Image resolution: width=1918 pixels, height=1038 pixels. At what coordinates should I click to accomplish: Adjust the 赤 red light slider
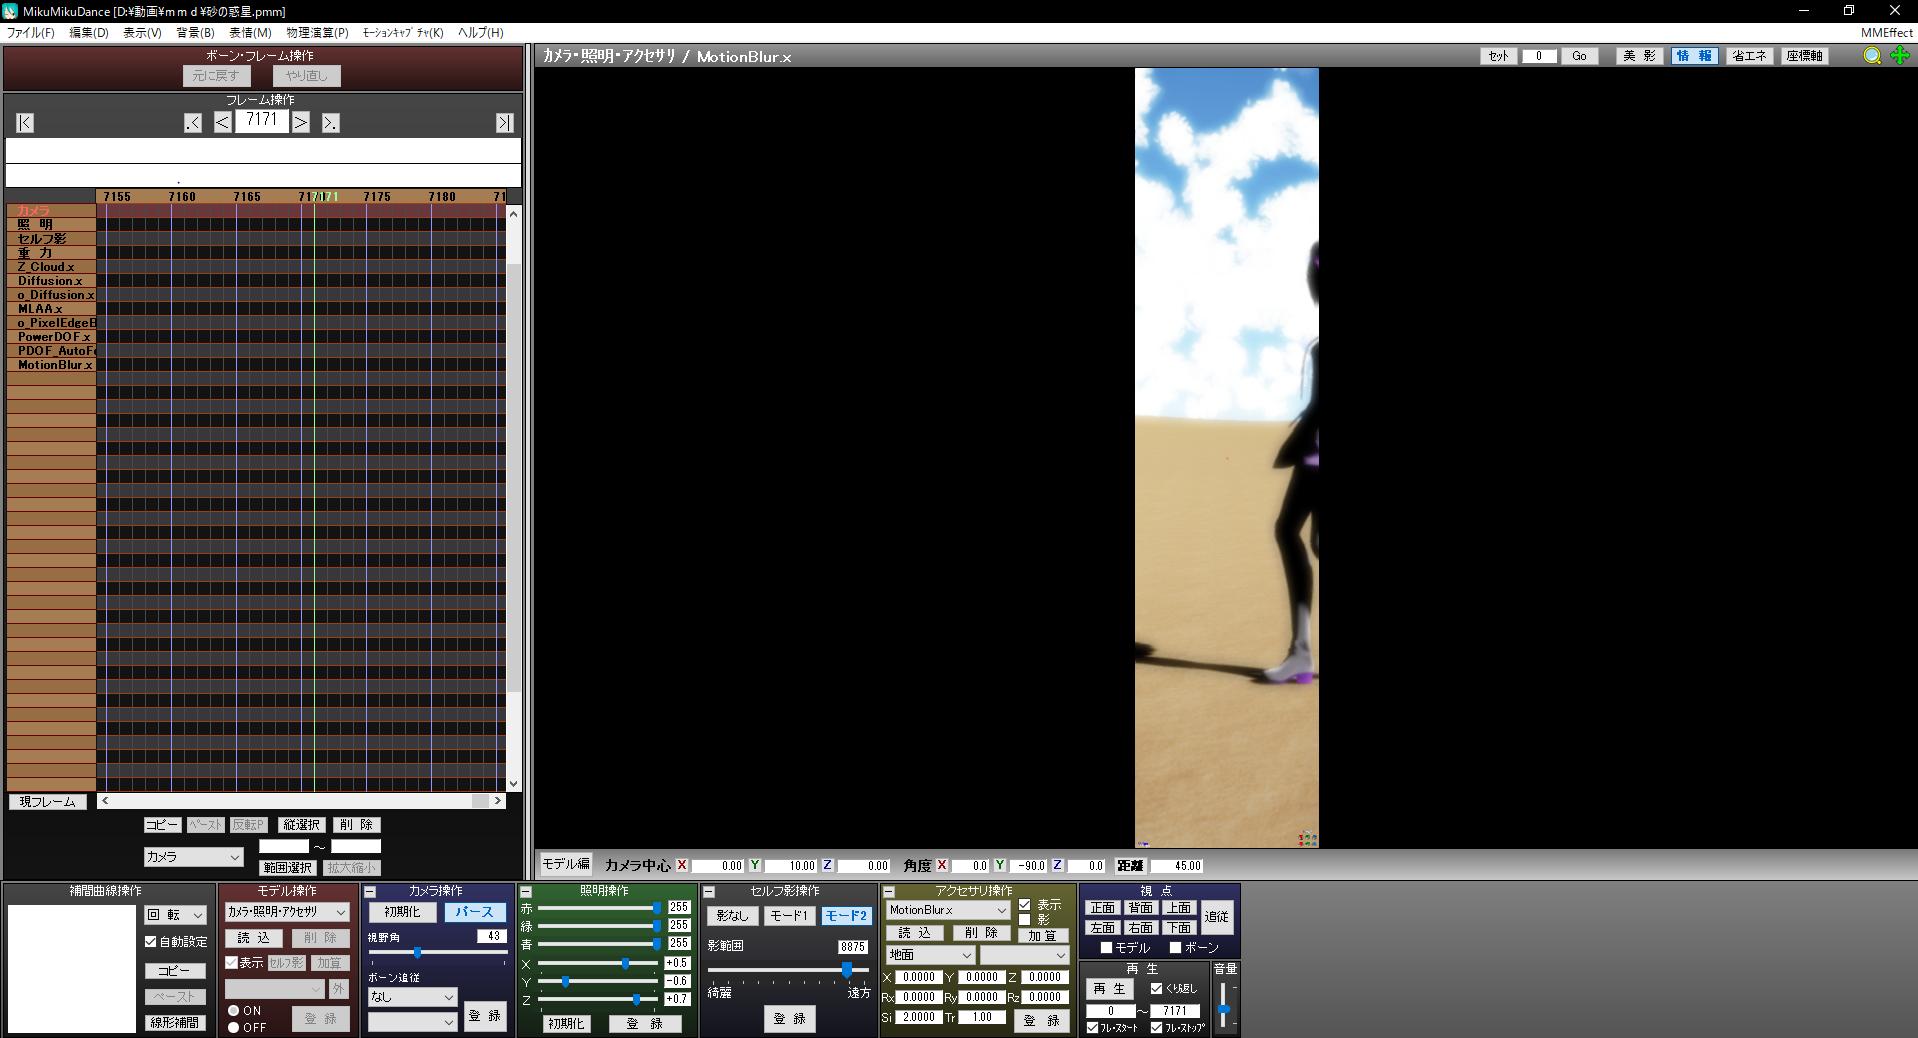coord(598,908)
